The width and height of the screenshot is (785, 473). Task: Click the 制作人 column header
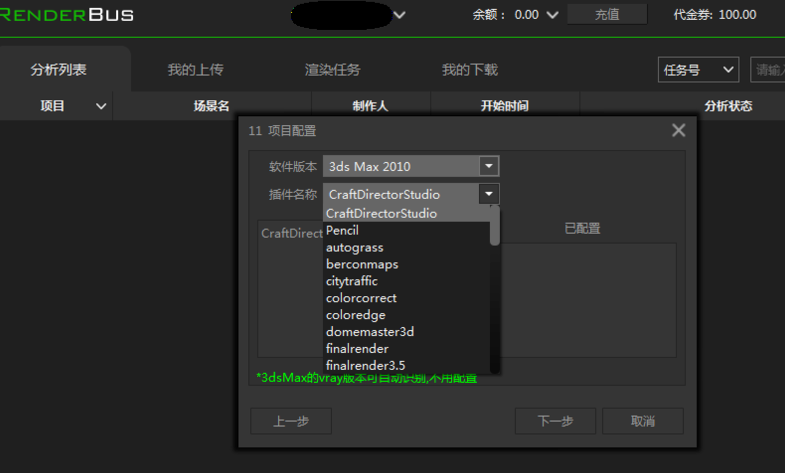pyautogui.click(x=370, y=106)
